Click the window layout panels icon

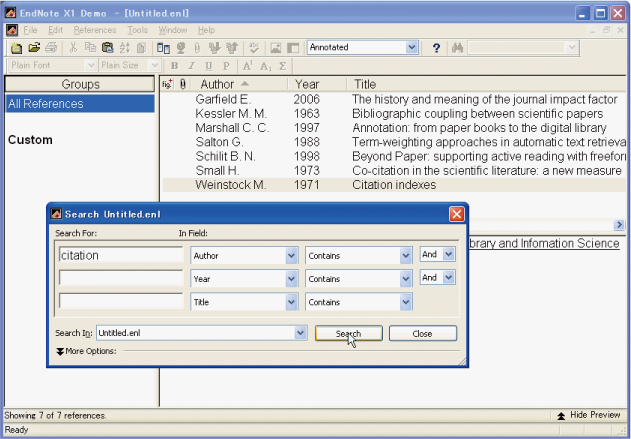(x=163, y=48)
